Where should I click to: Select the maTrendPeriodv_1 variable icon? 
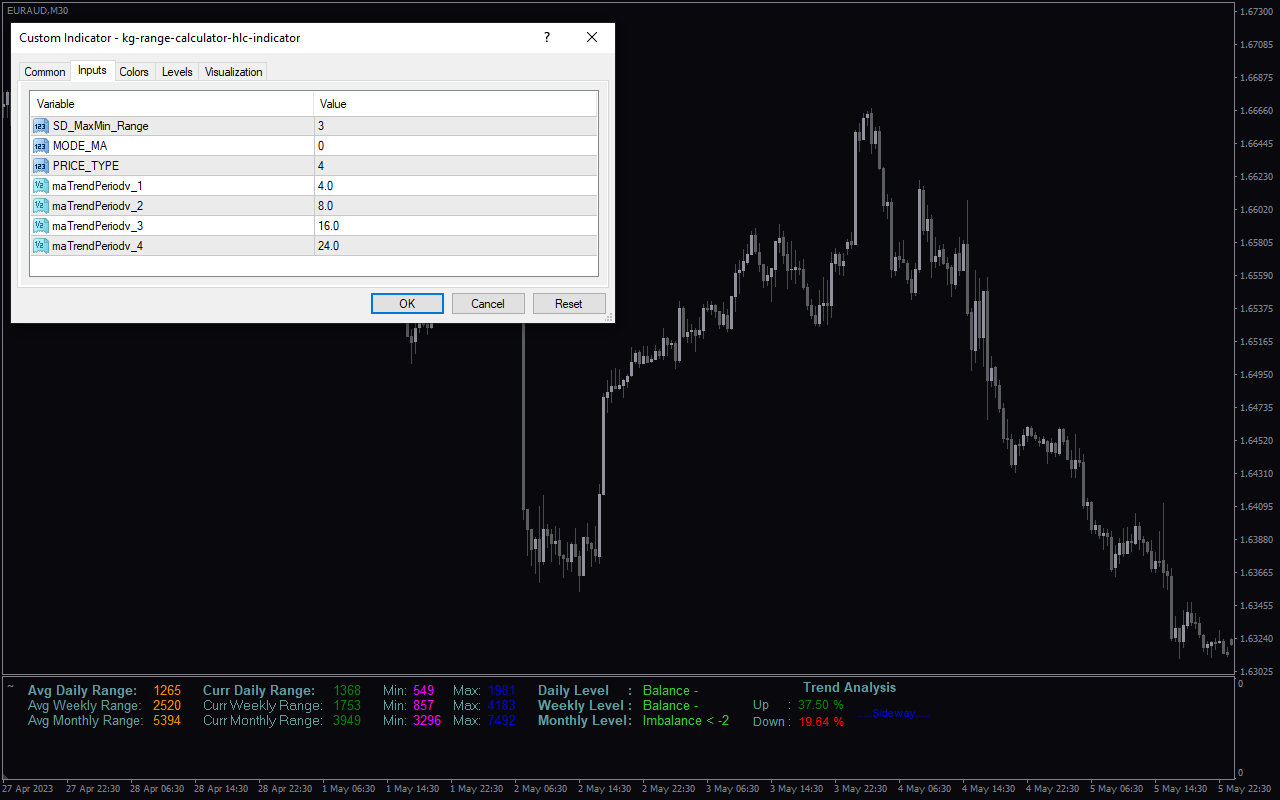(41, 186)
